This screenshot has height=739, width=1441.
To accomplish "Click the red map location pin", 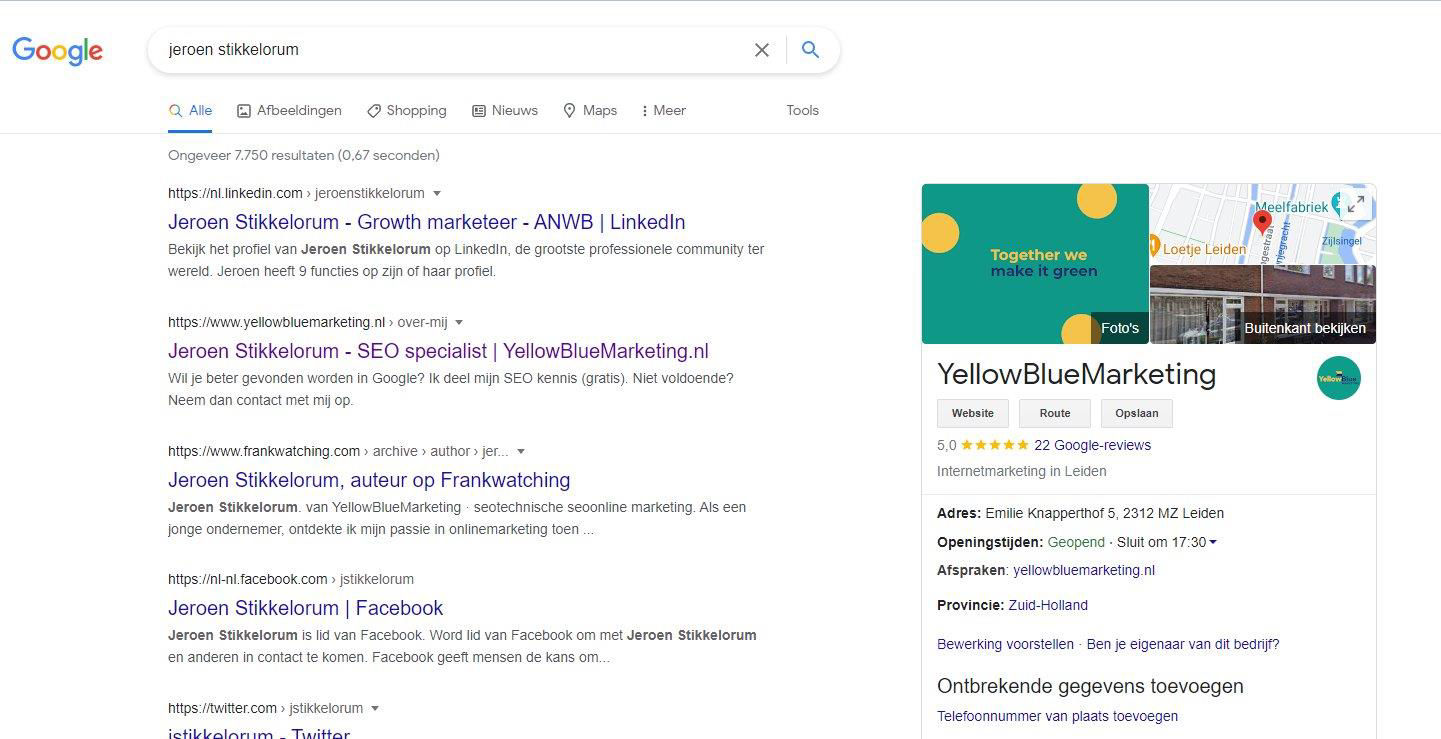I will coord(1262,222).
